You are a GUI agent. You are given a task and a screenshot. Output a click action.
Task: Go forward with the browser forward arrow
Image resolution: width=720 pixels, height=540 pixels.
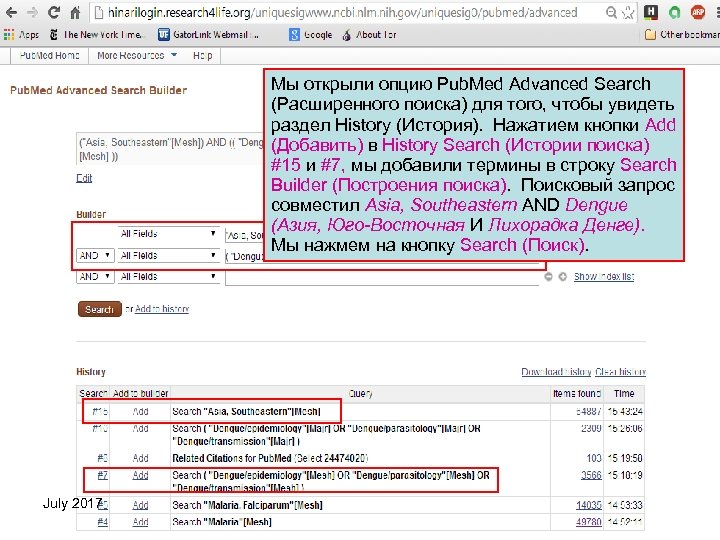click(32, 13)
